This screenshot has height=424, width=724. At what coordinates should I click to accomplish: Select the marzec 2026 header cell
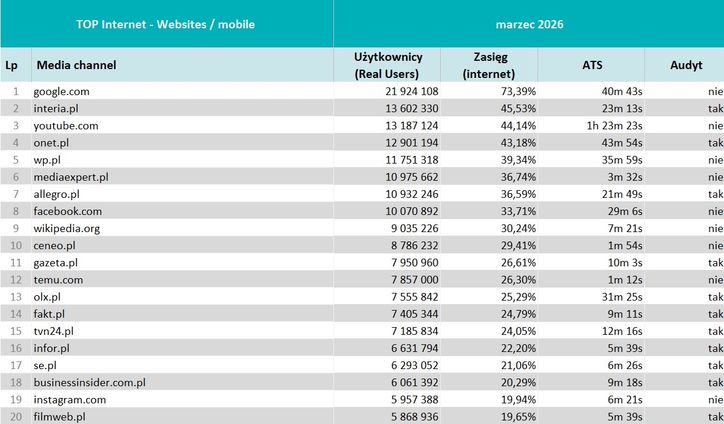tap(528, 23)
